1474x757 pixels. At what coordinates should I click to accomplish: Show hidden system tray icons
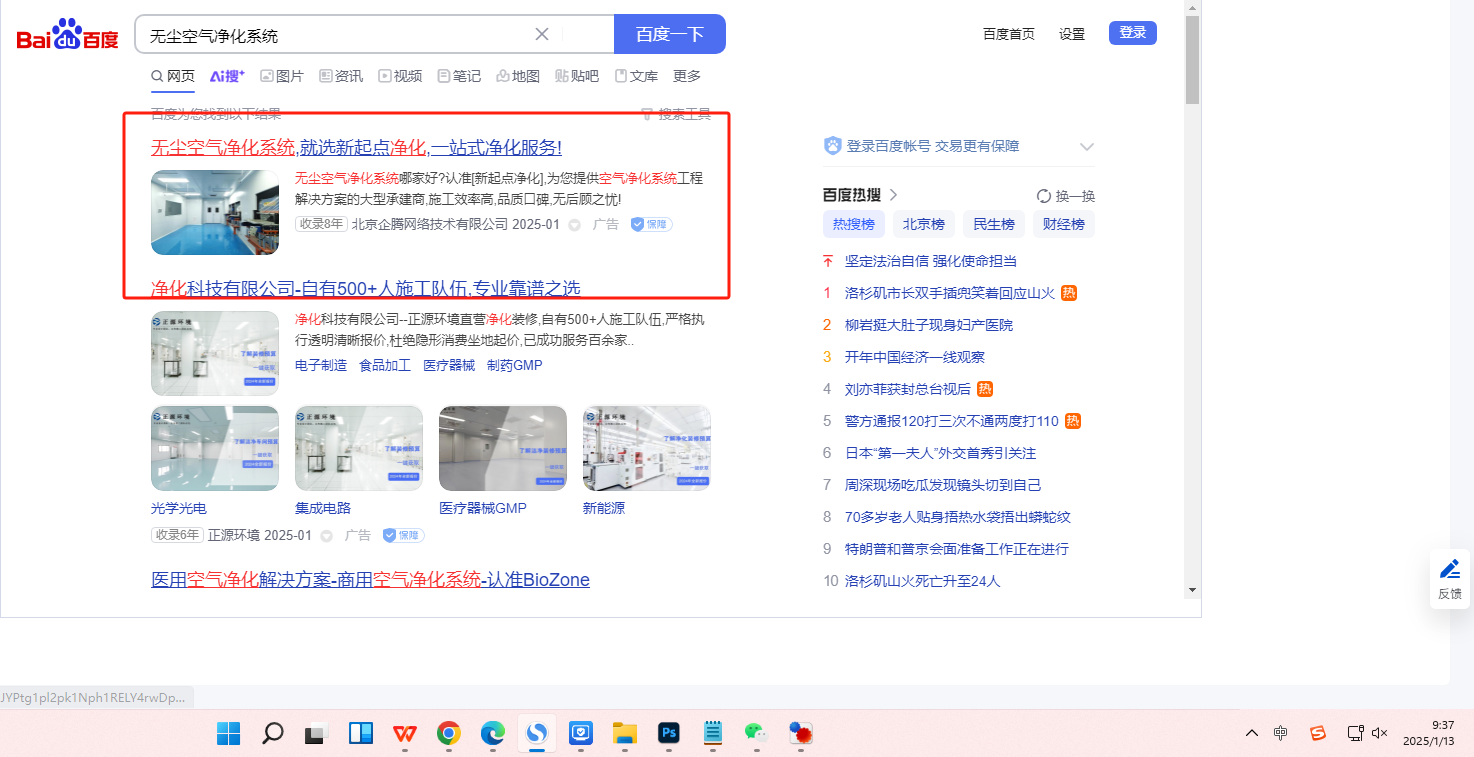tap(1251, 733)
